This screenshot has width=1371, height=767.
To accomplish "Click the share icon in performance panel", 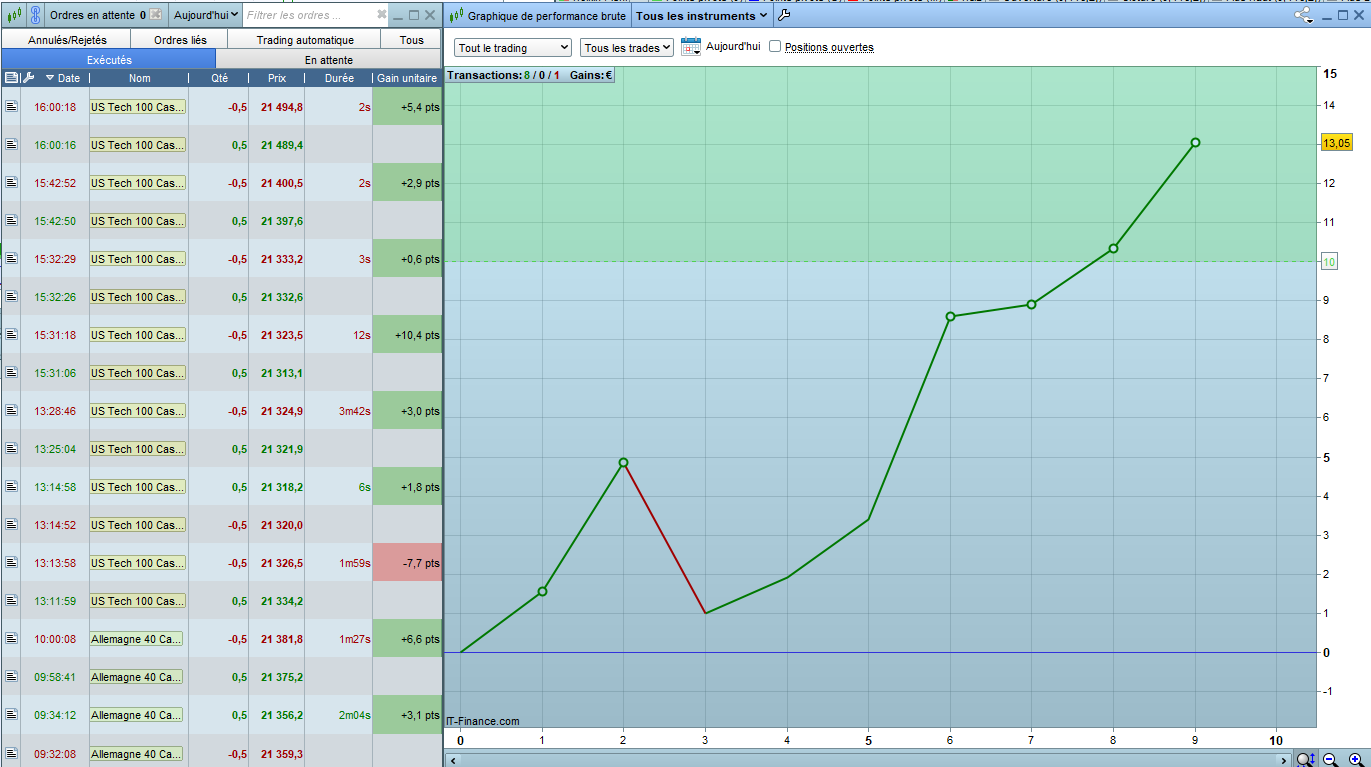I will [x=1303, y=15].
